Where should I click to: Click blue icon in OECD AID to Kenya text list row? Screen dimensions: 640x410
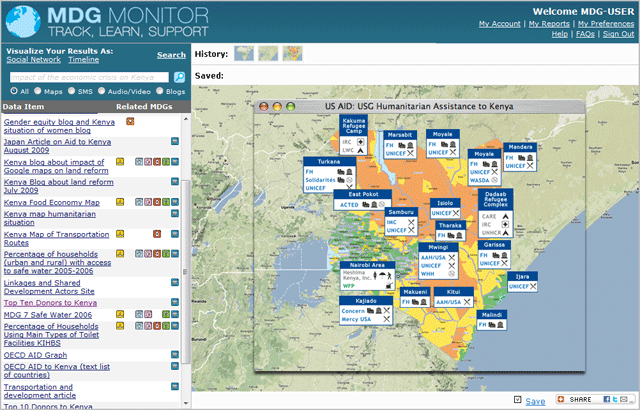(175, 366)
